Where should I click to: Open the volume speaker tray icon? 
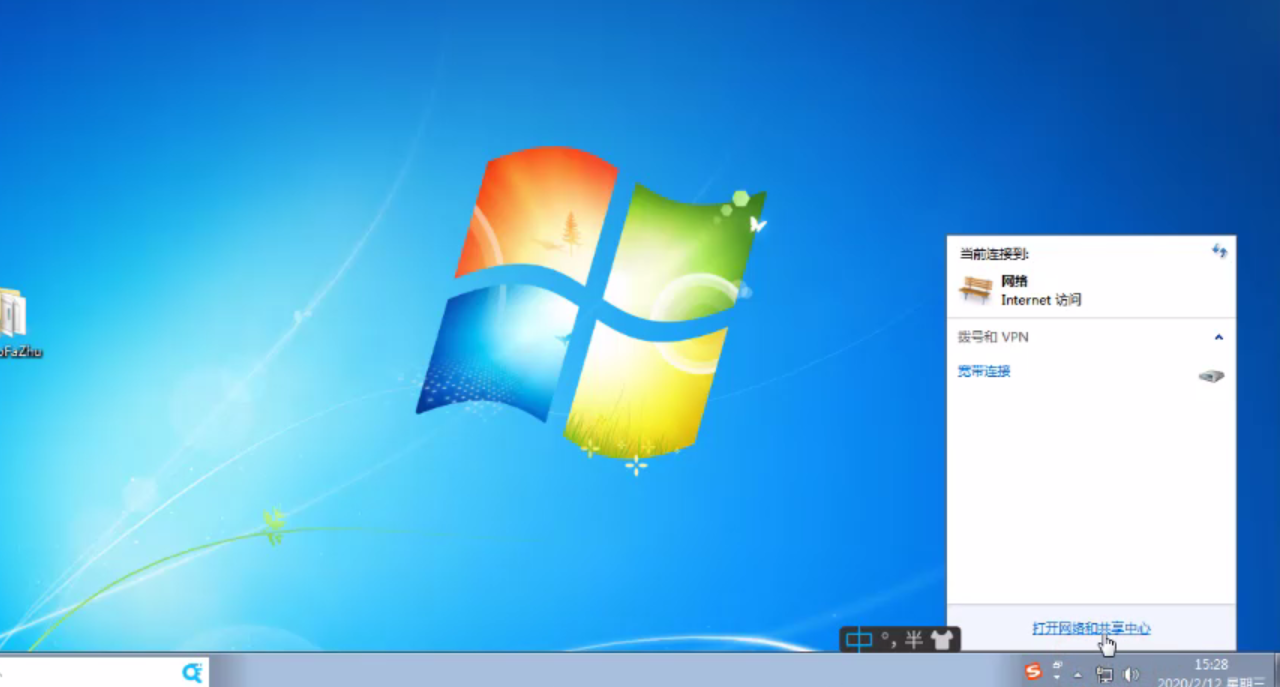(1131, 675)
